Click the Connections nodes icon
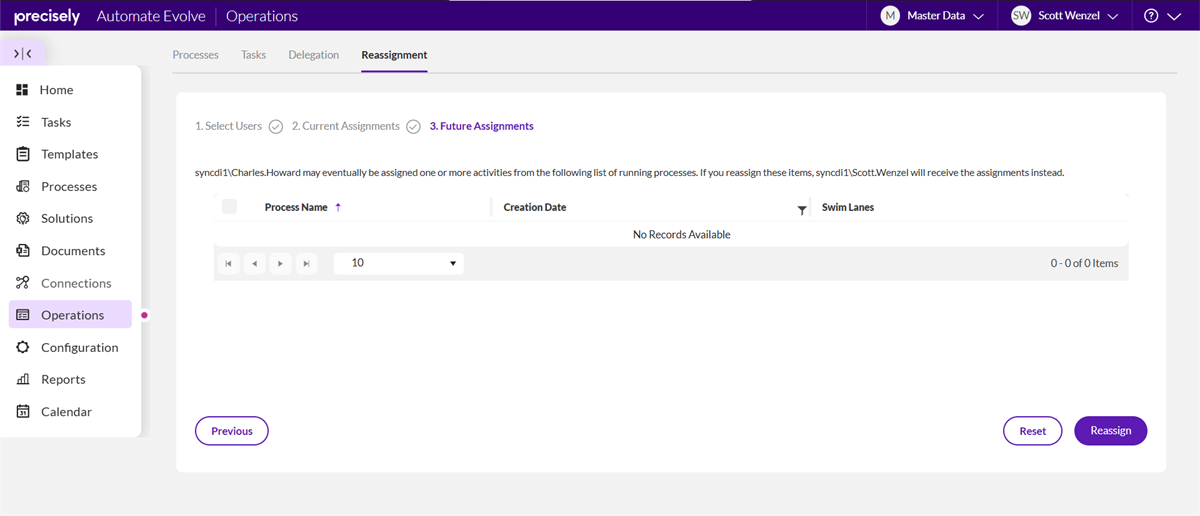This screenshot has height=516, width=1200. 22,283
